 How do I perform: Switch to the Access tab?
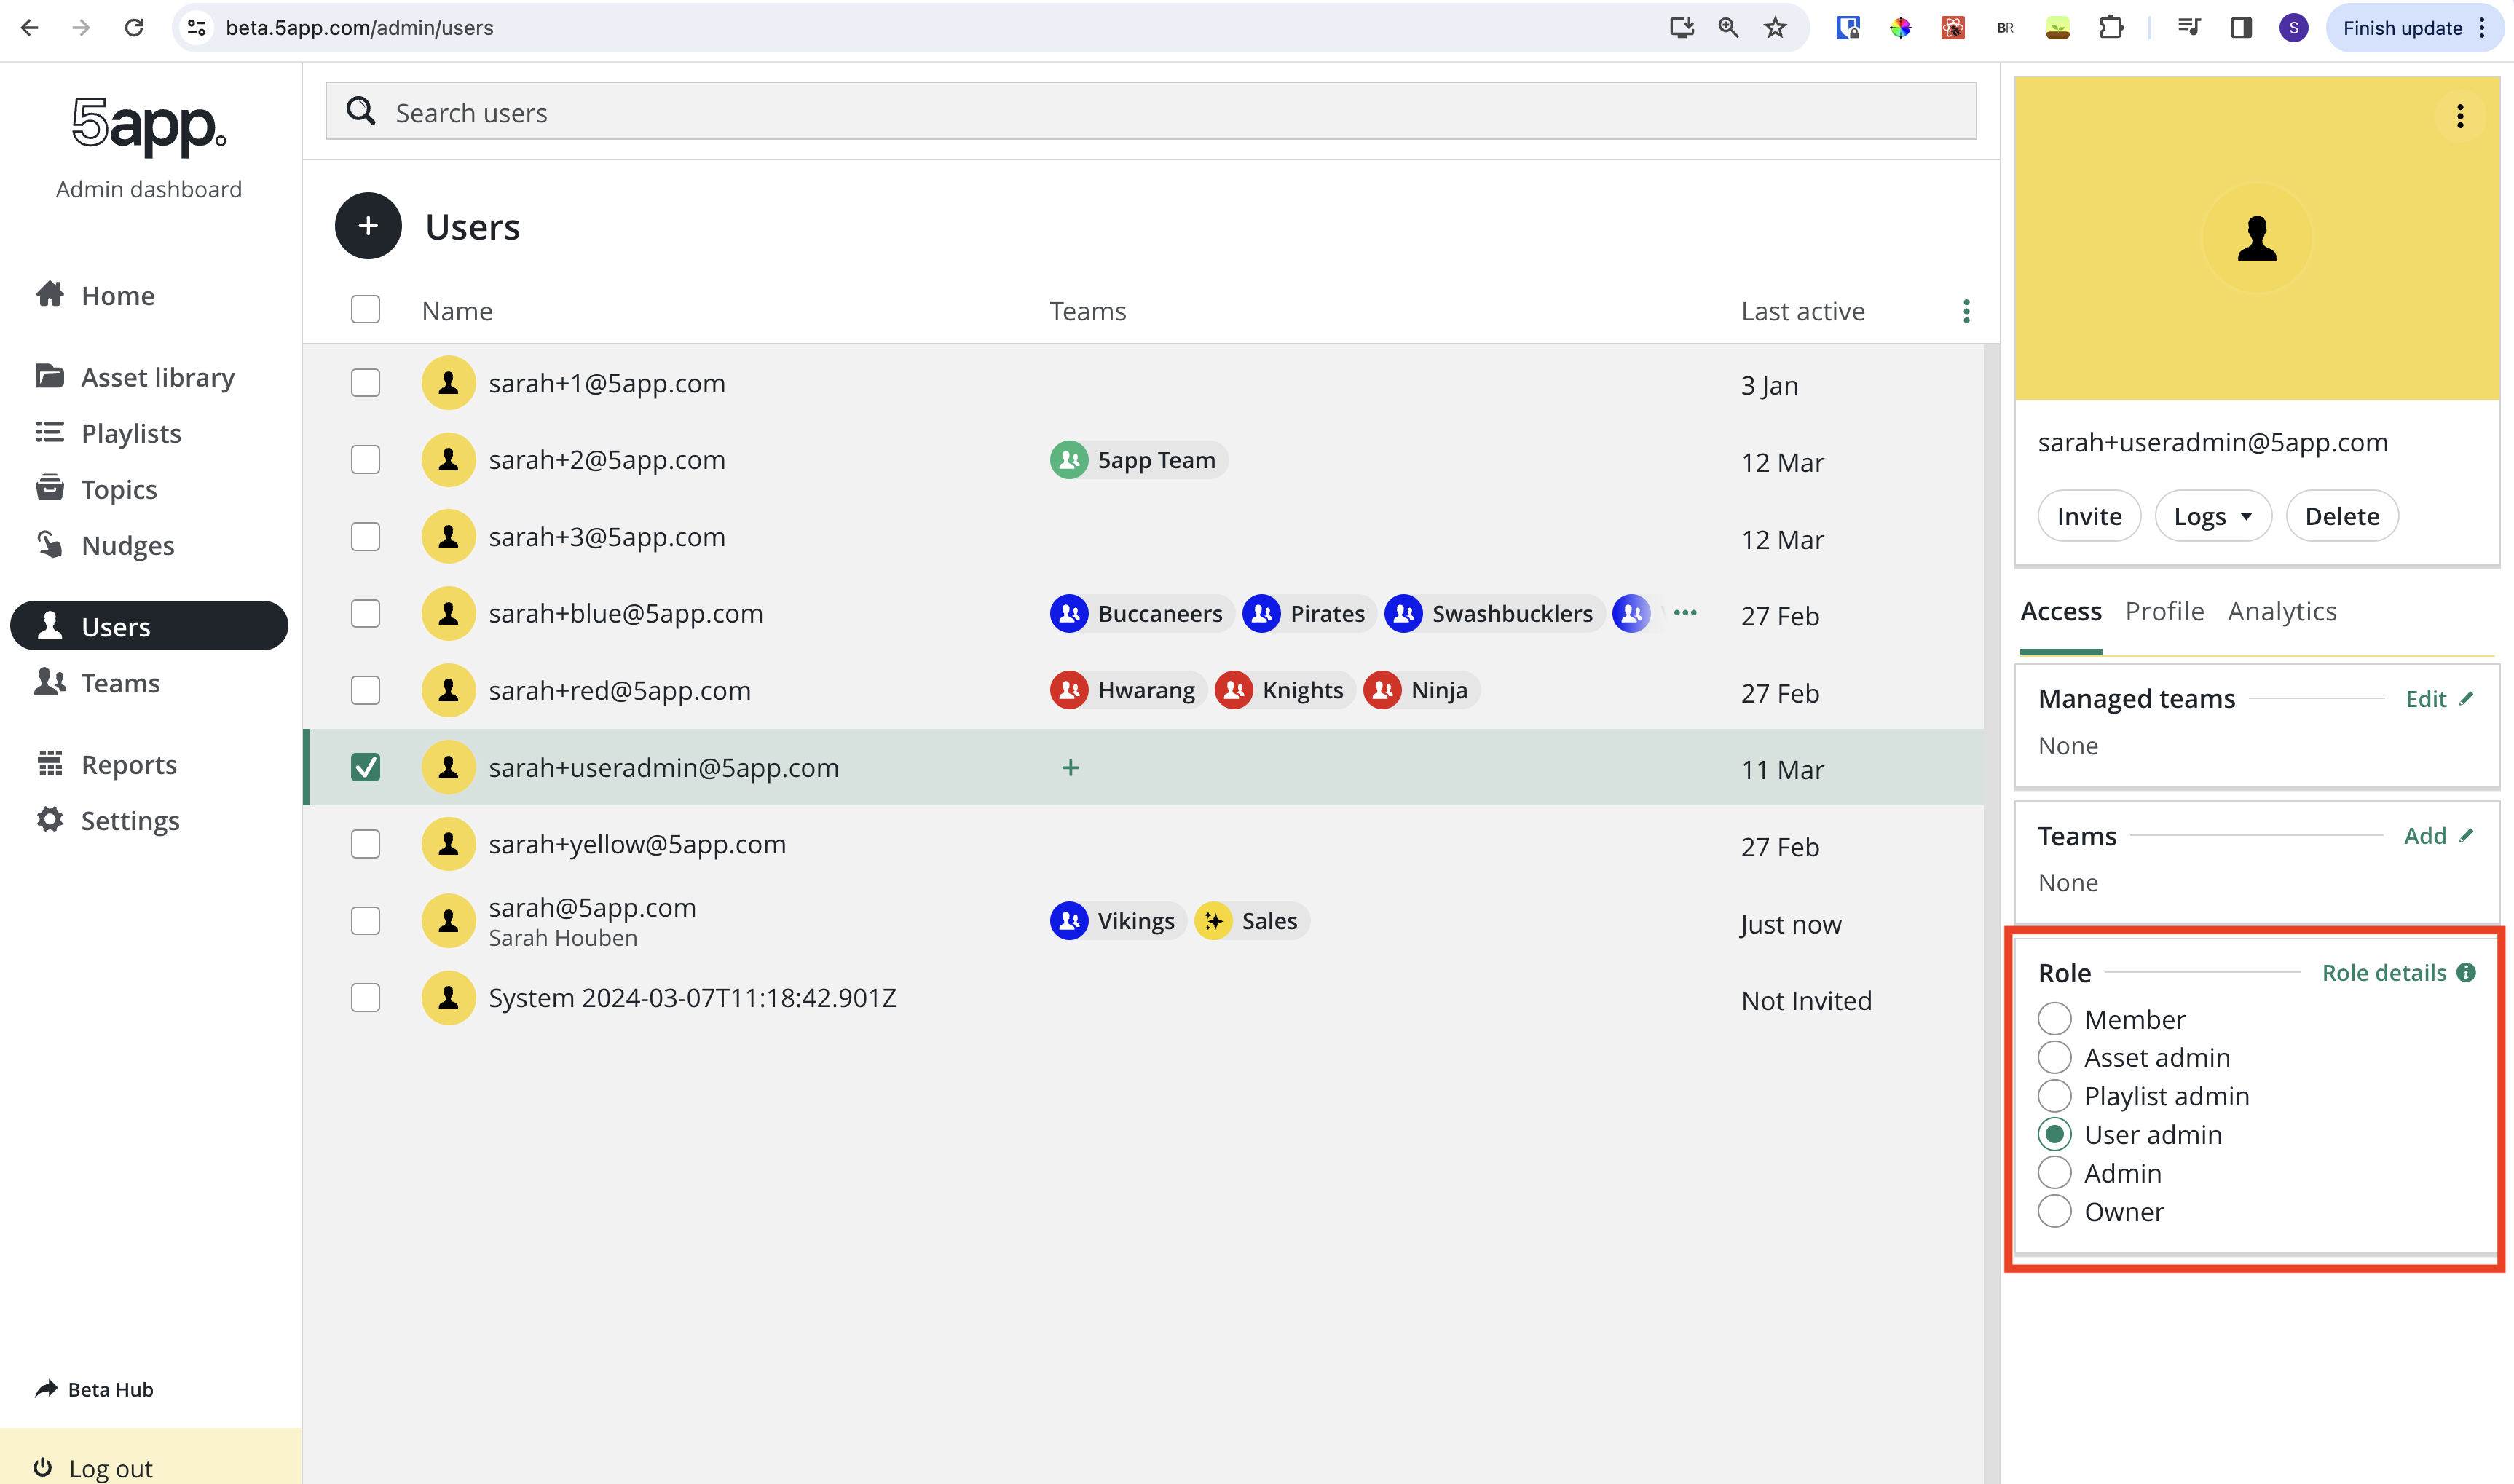click(x=2060, y=611)
